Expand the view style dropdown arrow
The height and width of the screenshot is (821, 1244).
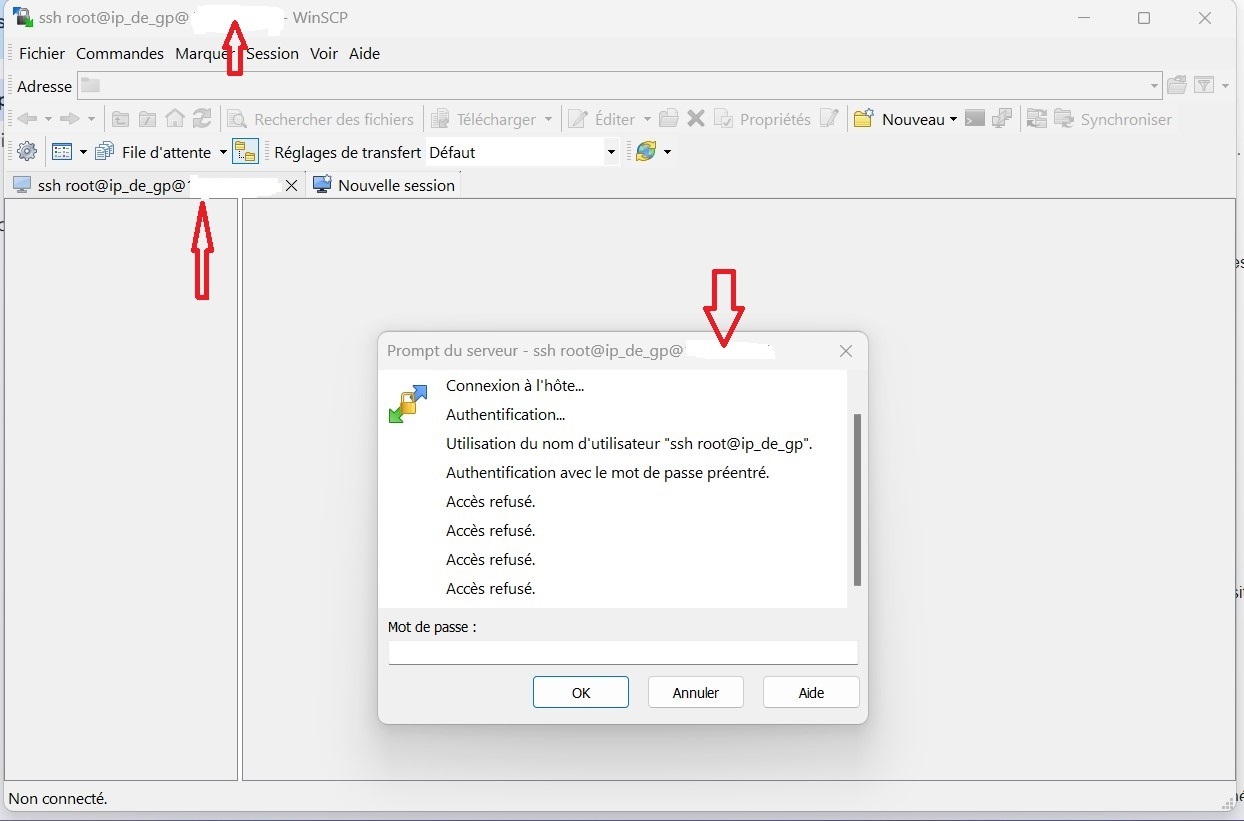(x=83, y=152)
